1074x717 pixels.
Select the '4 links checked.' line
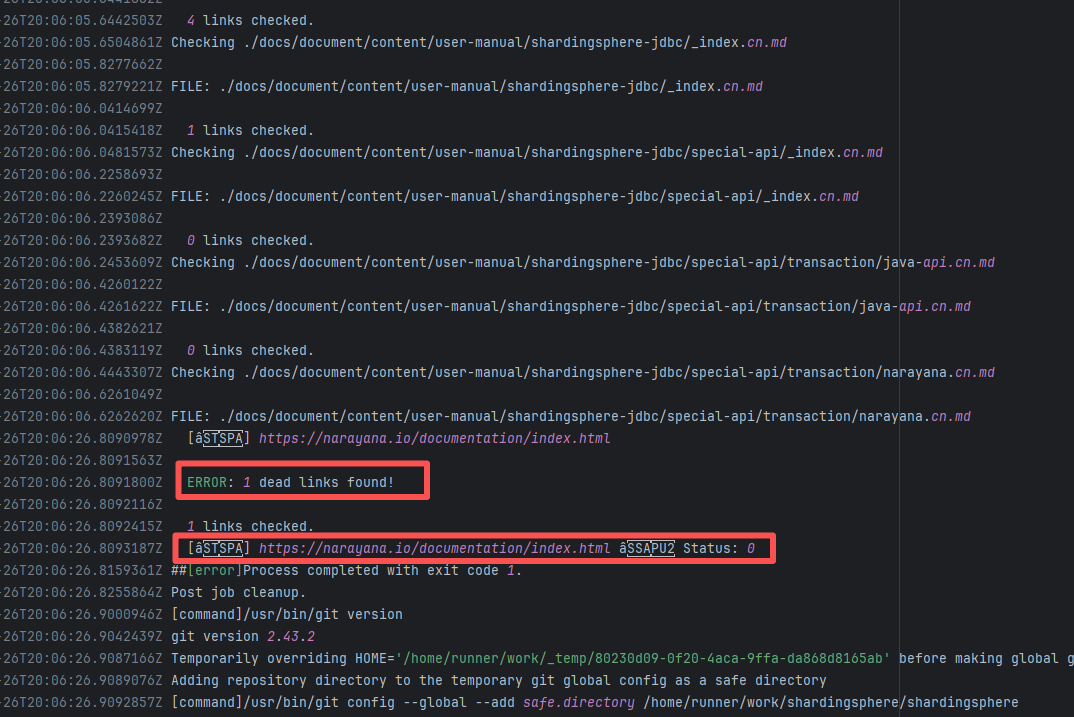click(x=250, y=20)
